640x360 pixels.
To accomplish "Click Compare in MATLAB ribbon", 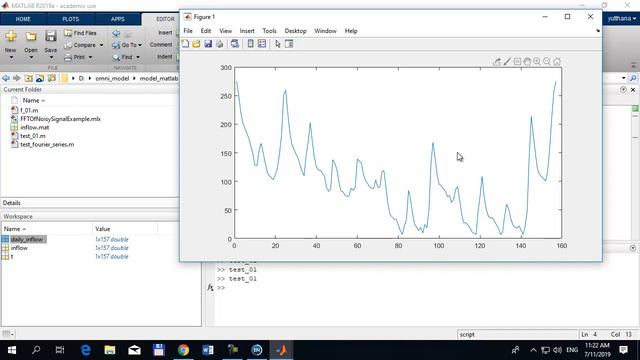I will (x=80, y=45).
